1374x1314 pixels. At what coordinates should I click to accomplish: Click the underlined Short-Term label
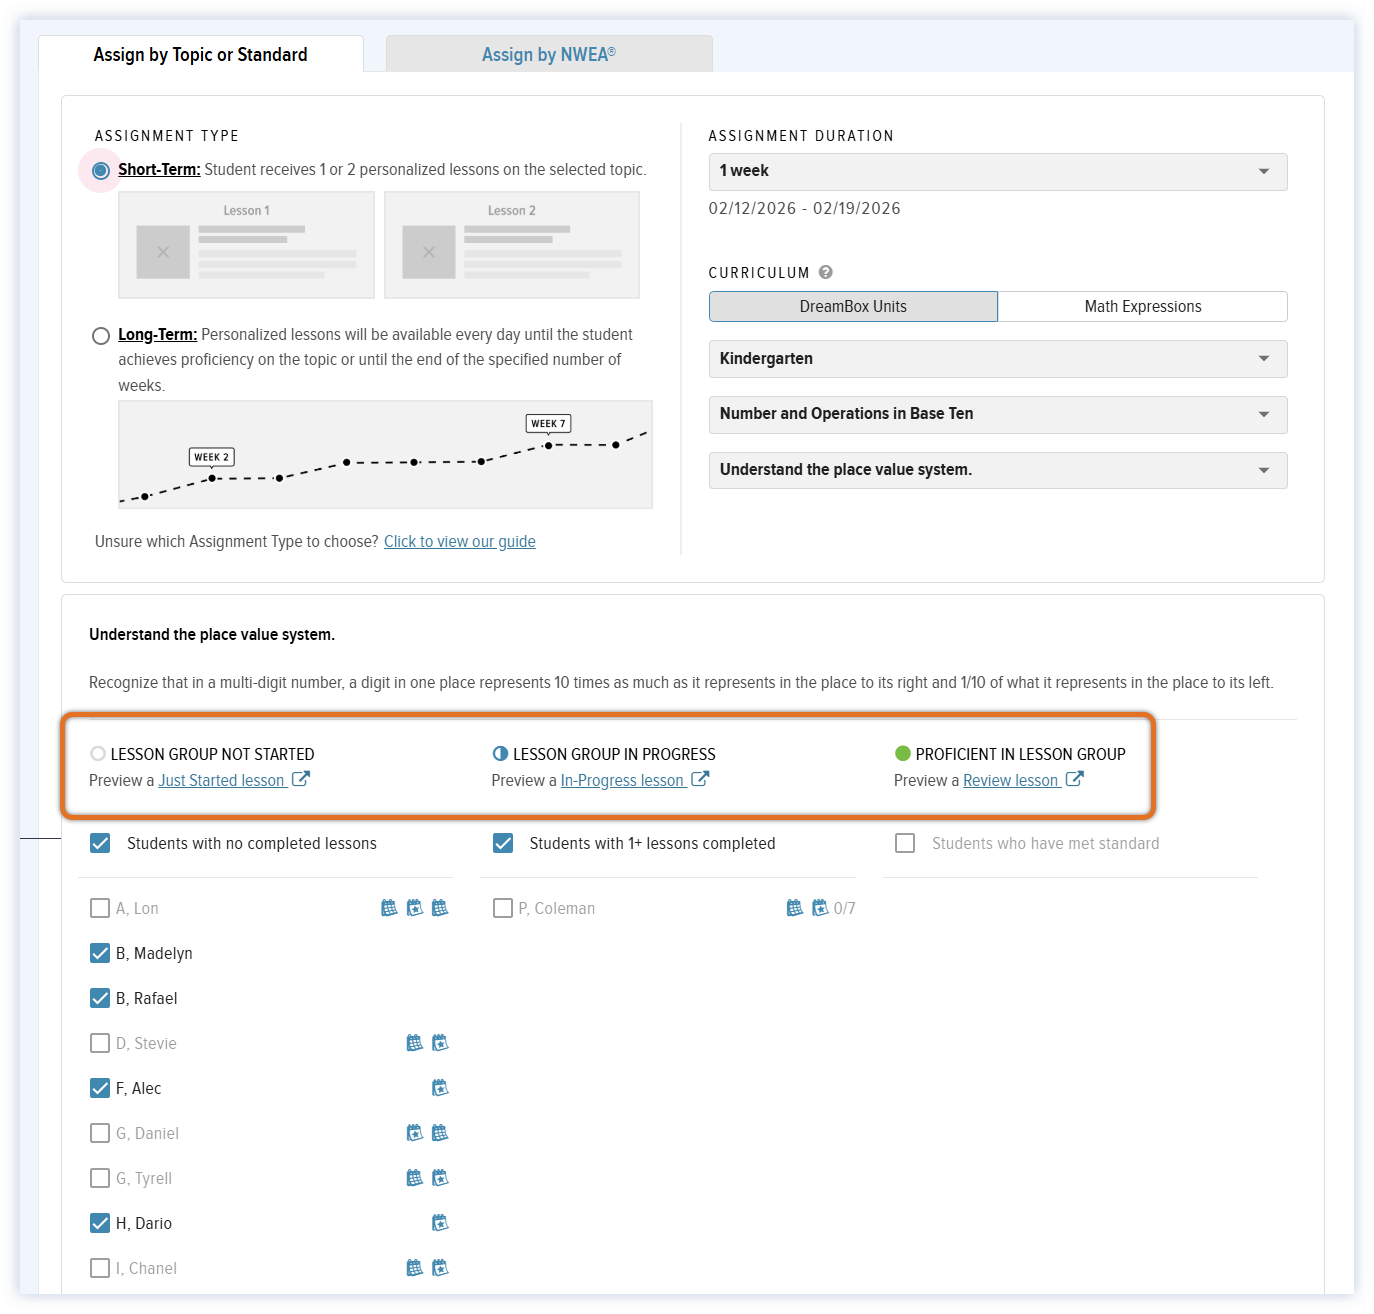(x=159, y=170)
